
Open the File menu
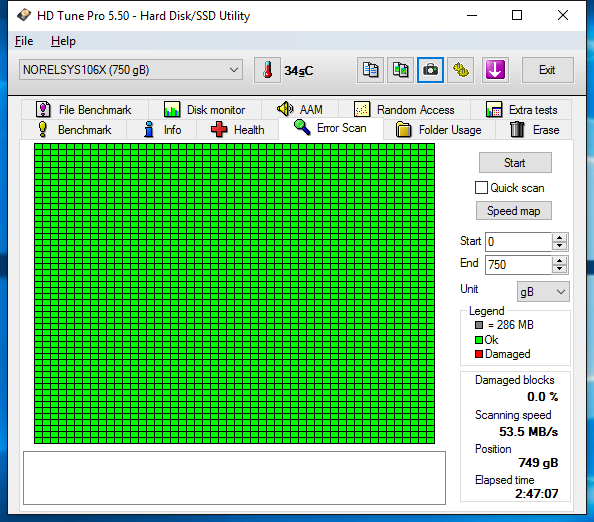coord(24,41)
